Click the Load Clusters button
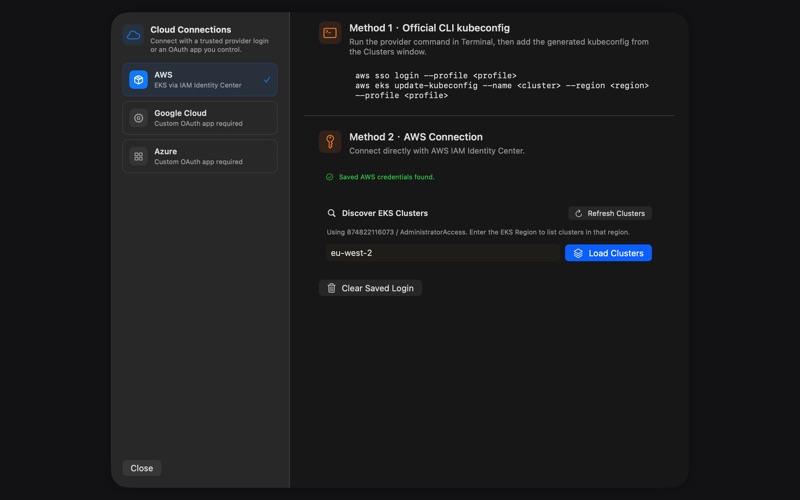800x500 pixels. (608, 253)
